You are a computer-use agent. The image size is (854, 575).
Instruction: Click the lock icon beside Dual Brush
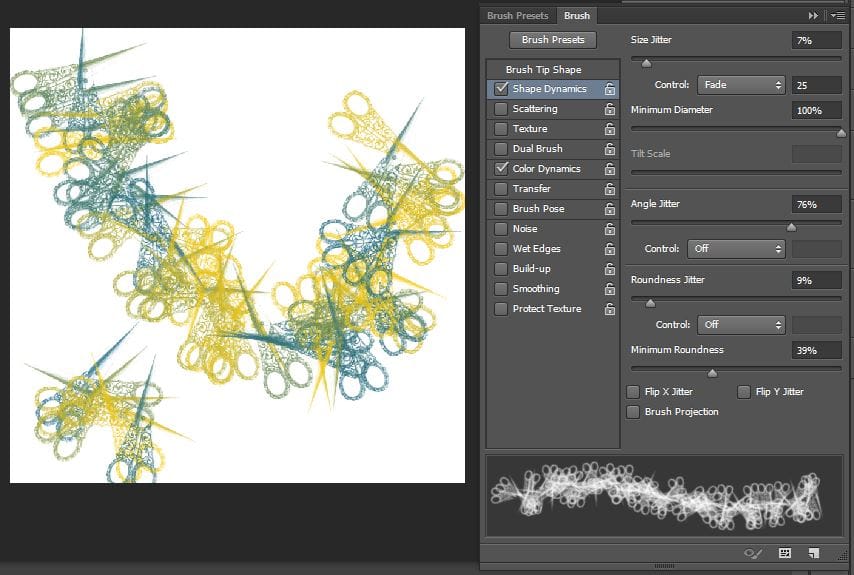coord(609,149)
